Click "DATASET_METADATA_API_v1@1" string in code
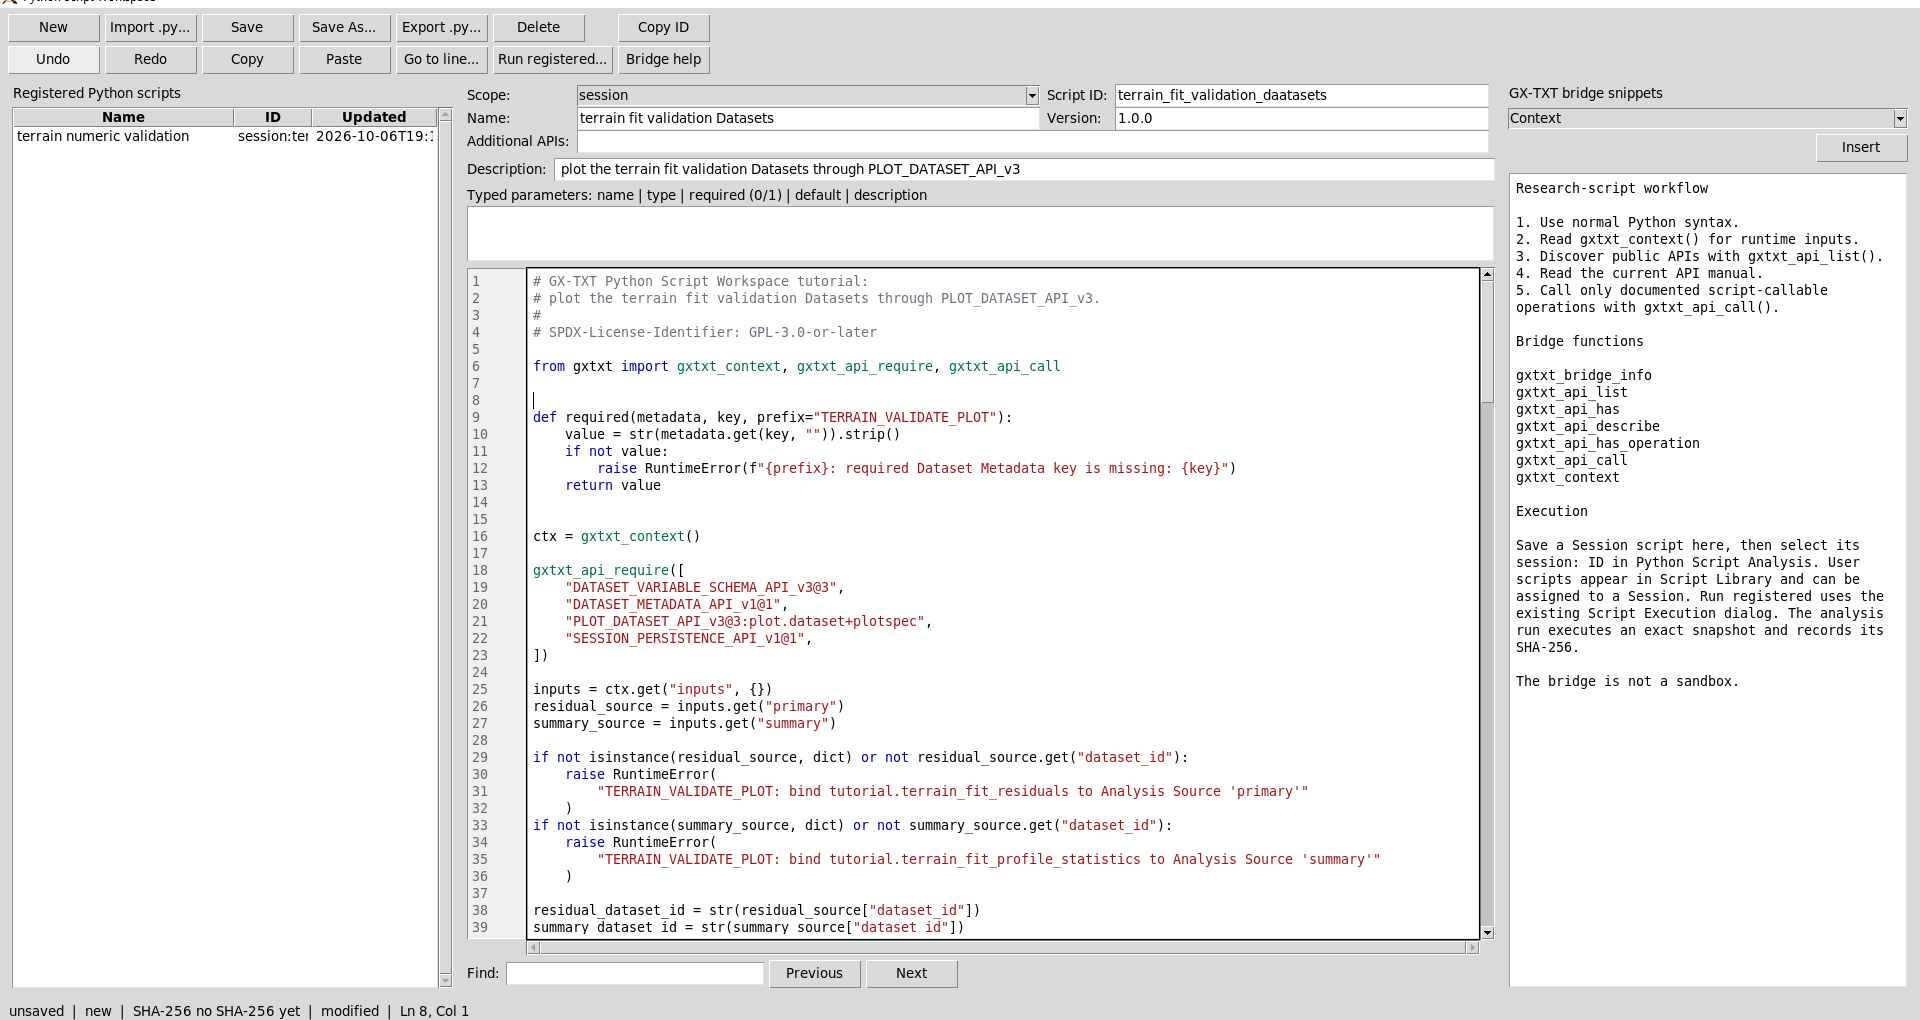 coord(673,605)
